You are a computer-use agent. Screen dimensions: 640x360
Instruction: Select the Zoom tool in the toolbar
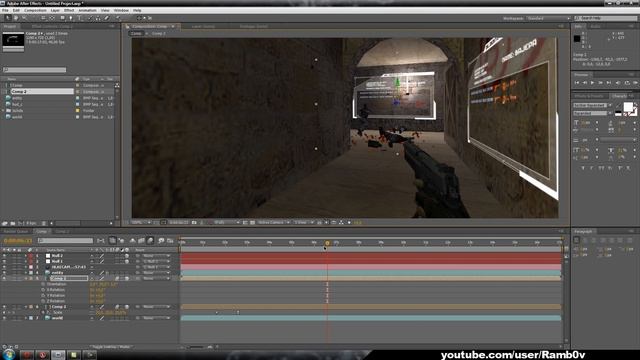[x=24, y=18]
